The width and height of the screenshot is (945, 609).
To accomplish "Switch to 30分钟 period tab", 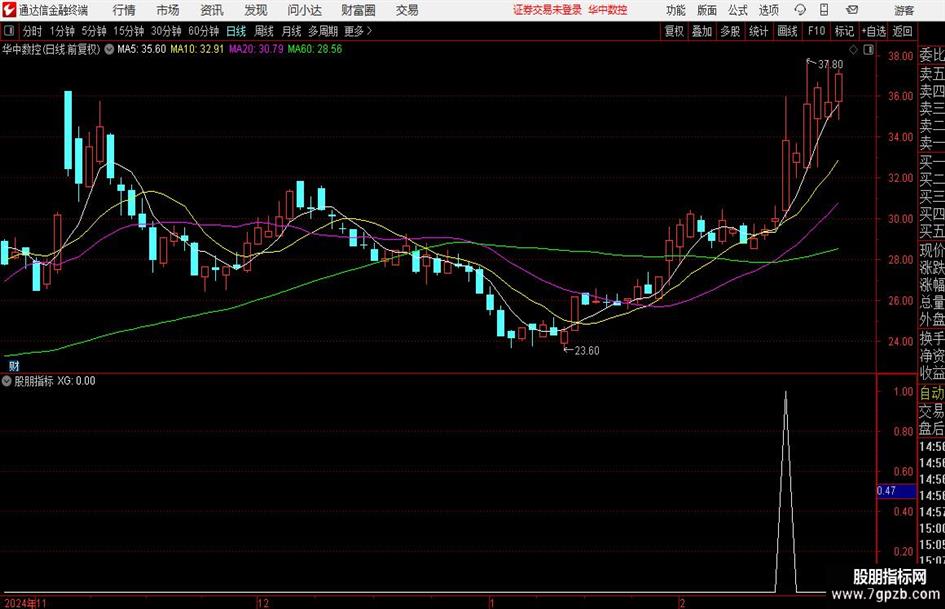I will tap(166, 31).
